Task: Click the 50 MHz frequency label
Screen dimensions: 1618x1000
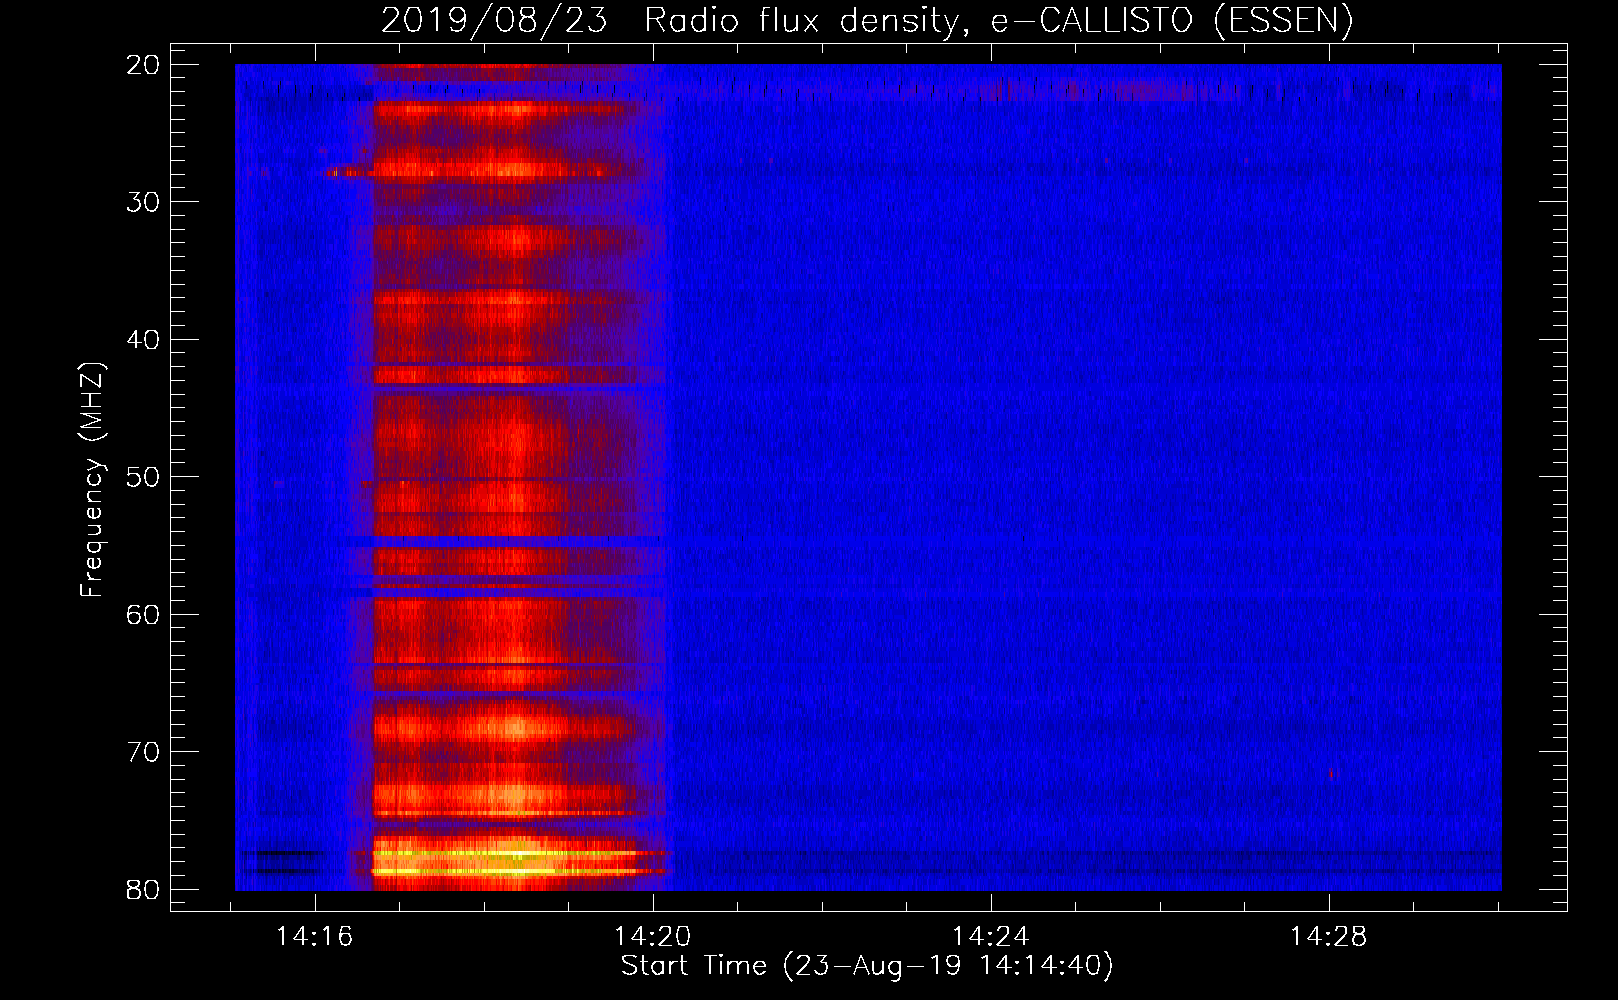Action: pos(143,477)
